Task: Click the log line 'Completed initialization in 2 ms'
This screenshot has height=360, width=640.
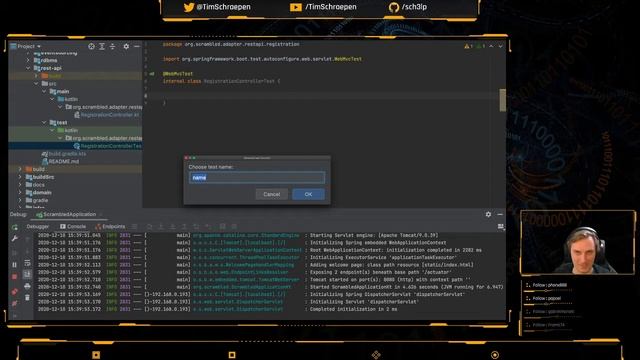Action: 353,309
